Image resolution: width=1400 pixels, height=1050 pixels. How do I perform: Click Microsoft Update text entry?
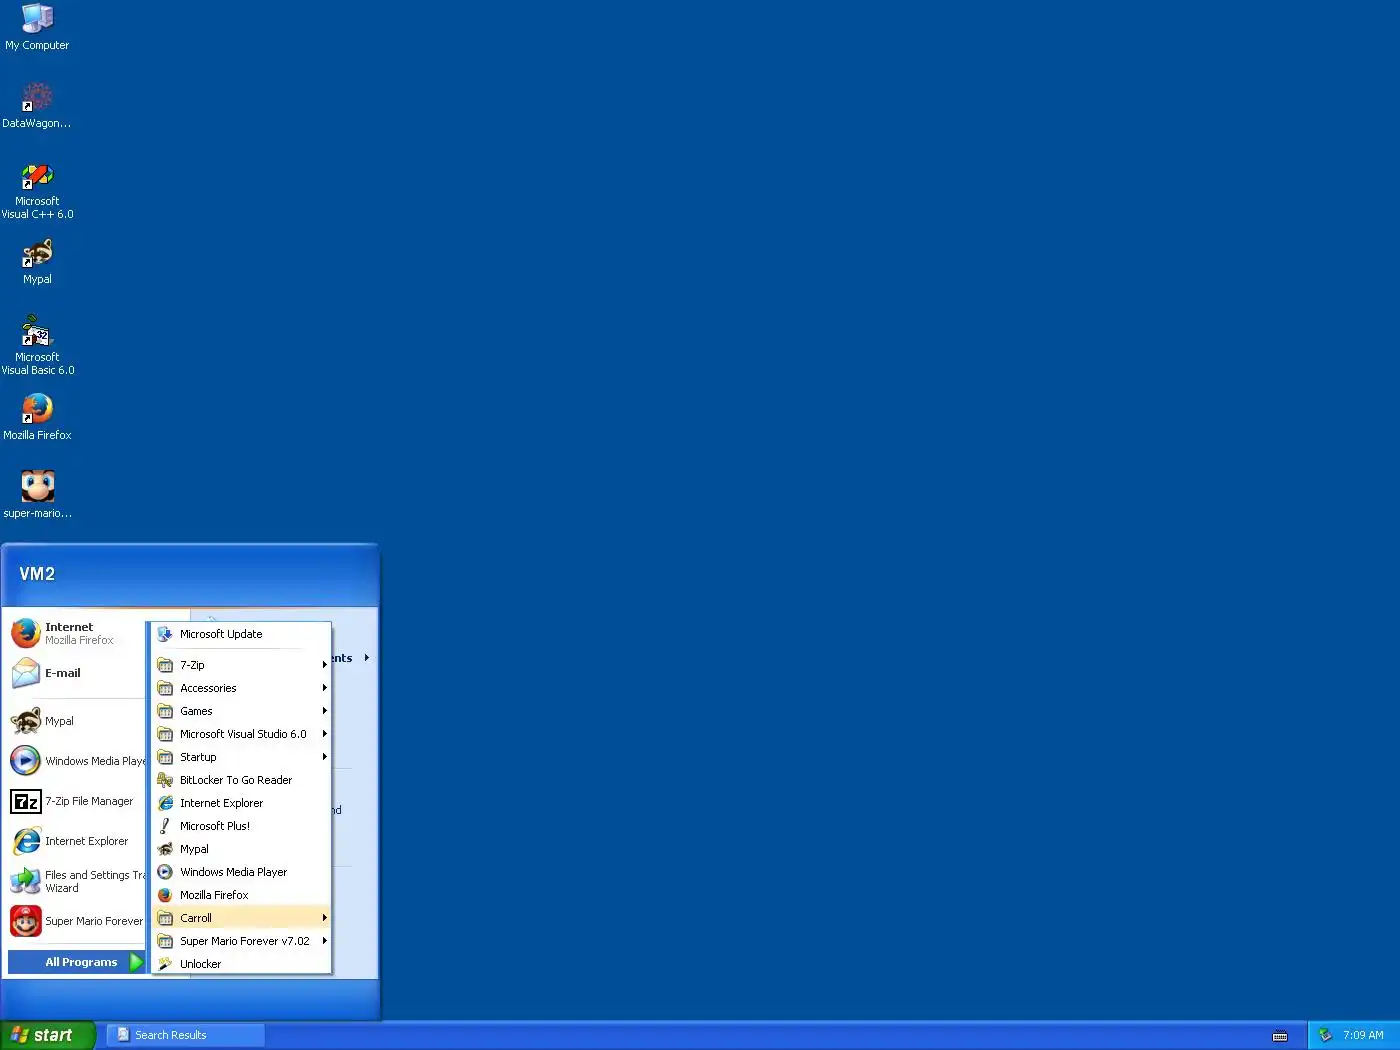click(x=221, y=634)
